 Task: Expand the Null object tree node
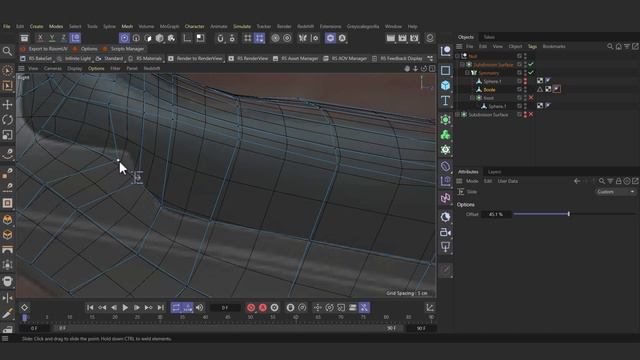tap(457, 56)
